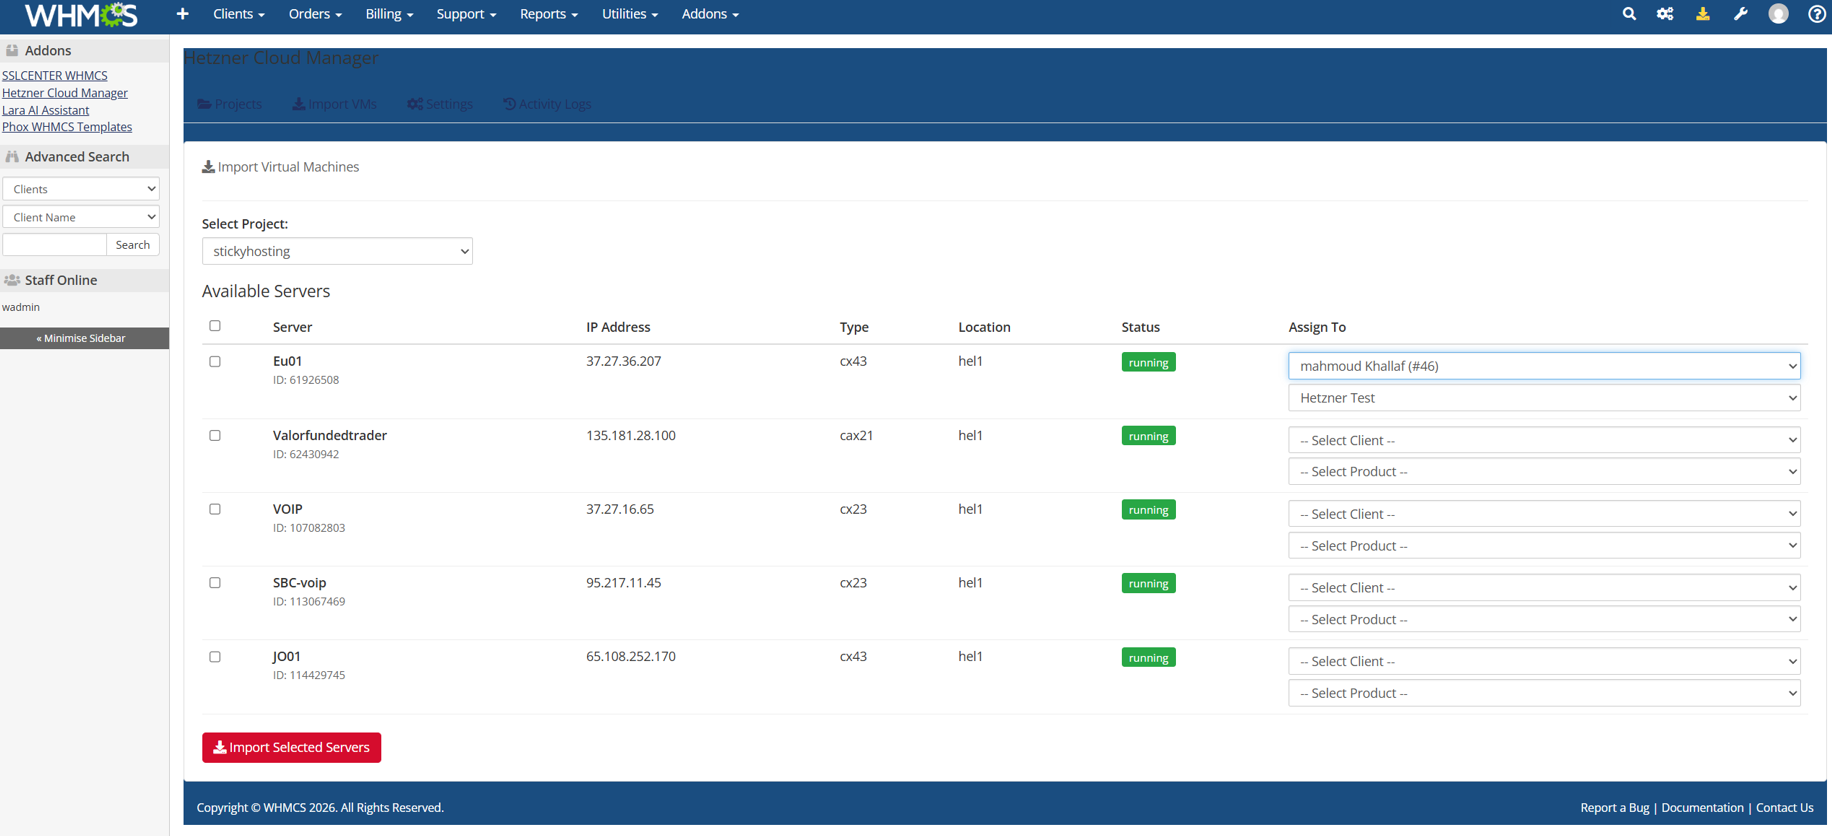The width and height of the screenshot is (1832, 836).
Task: Click Import Selected Servers button
Action: [x=292, y=748]
